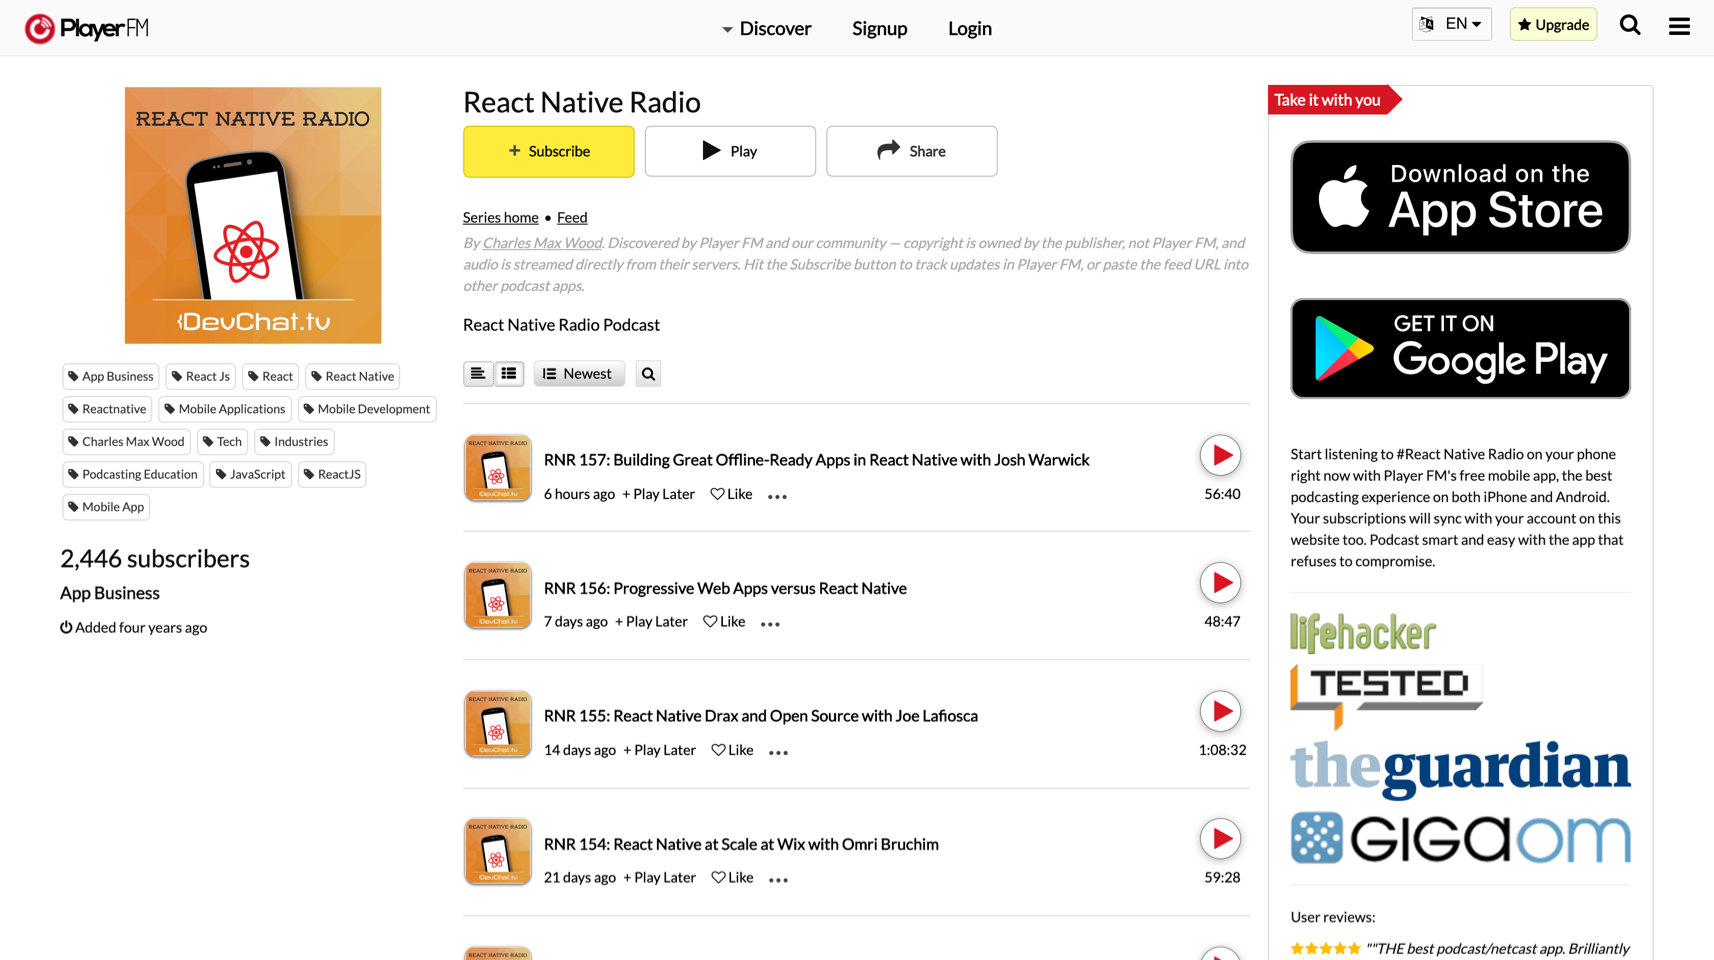Select the Mobile Applications tag
The image size is (1714, 960).
(x=225, y=409)
